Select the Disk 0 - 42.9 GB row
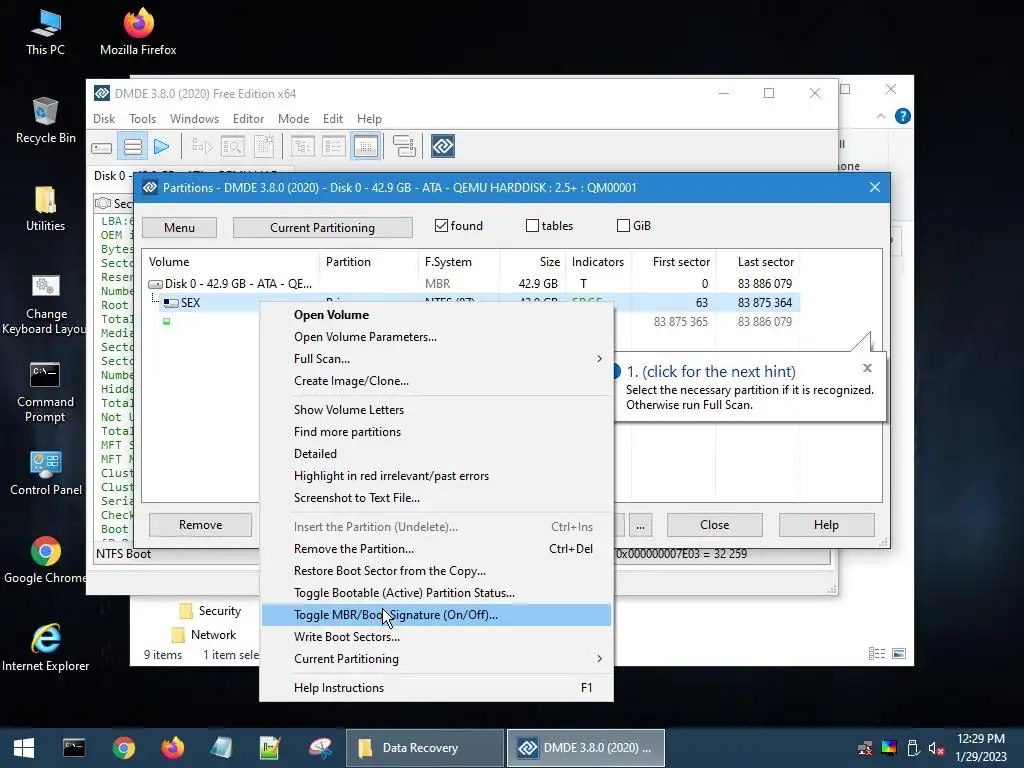This screenshot has width=1024, height=768. (470, 283)
